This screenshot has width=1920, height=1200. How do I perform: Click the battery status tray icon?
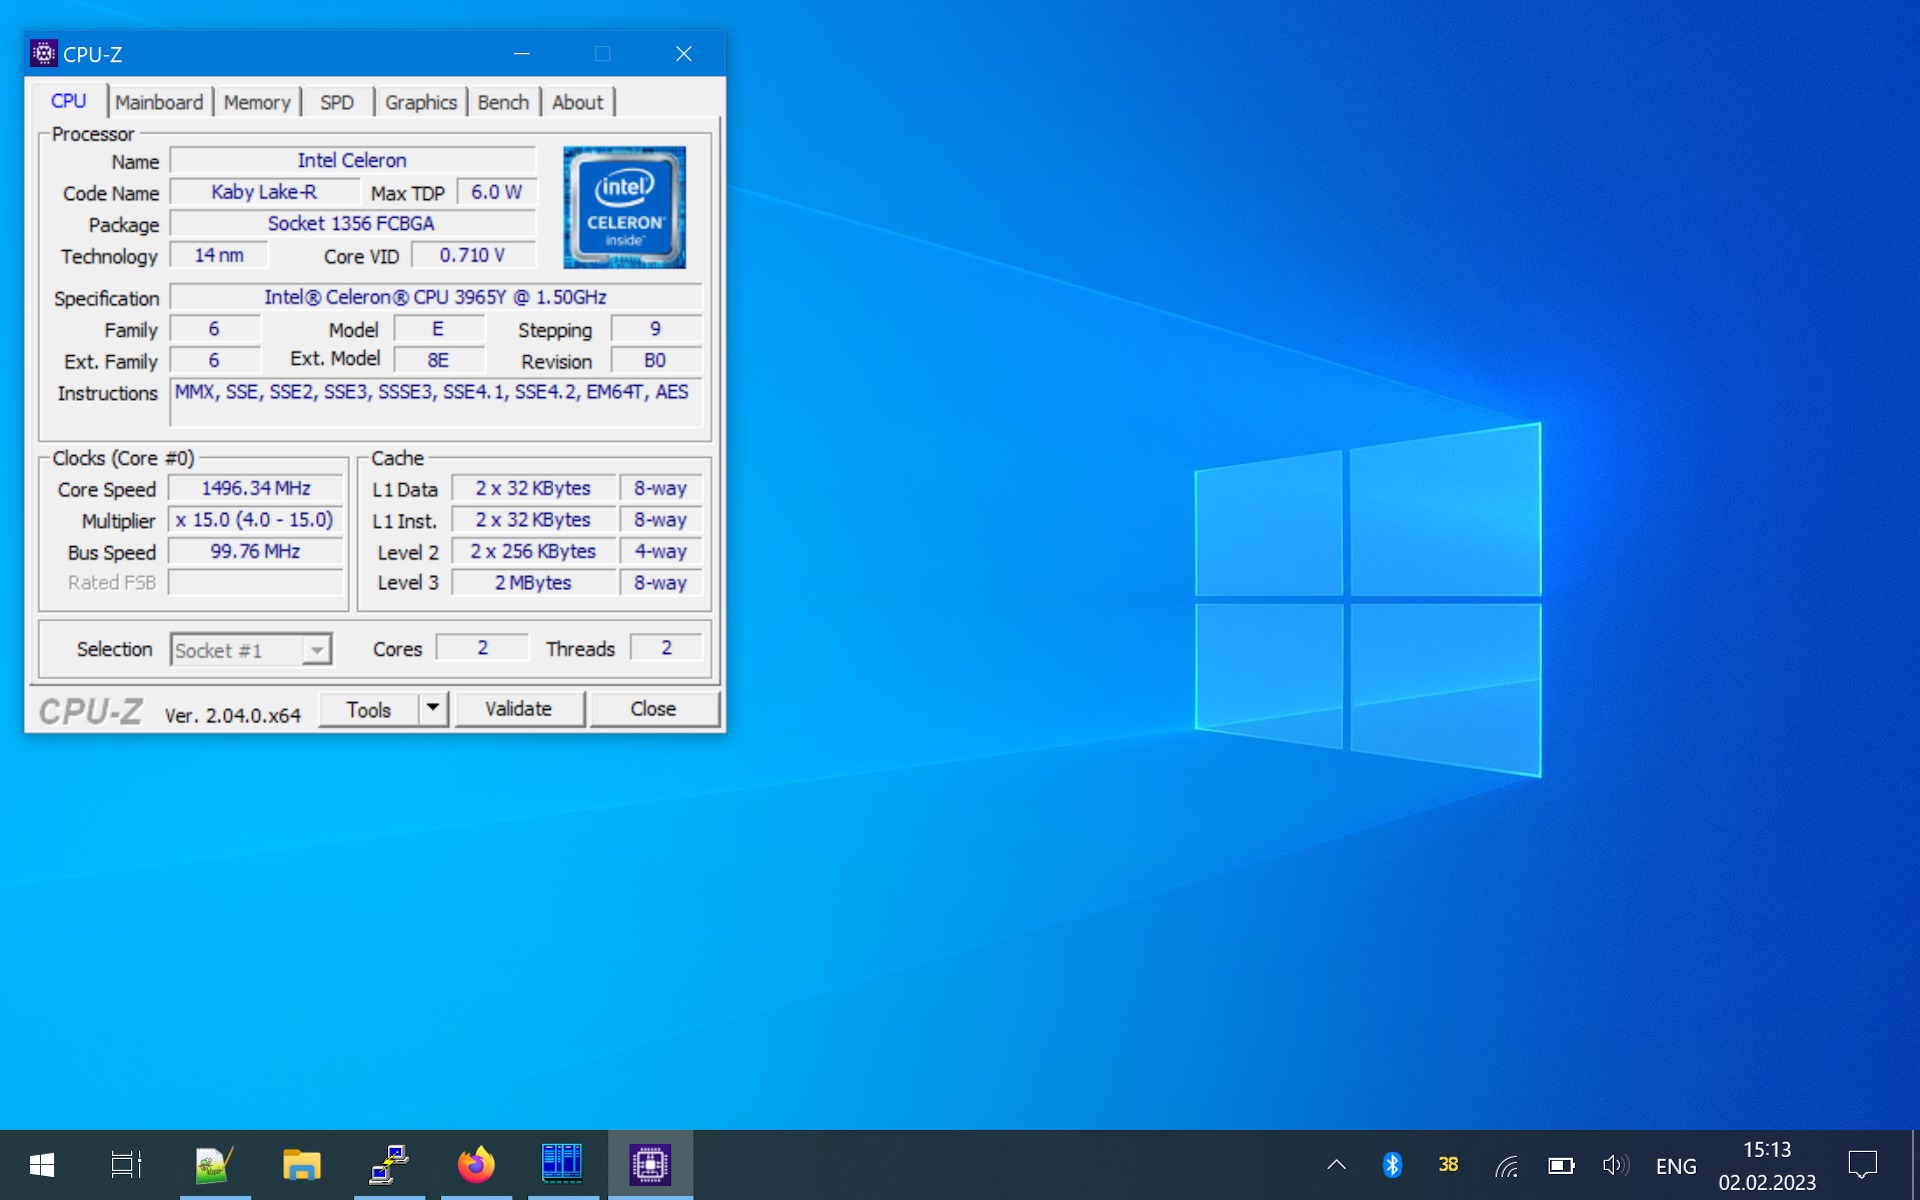(x=1560, y=1165)
